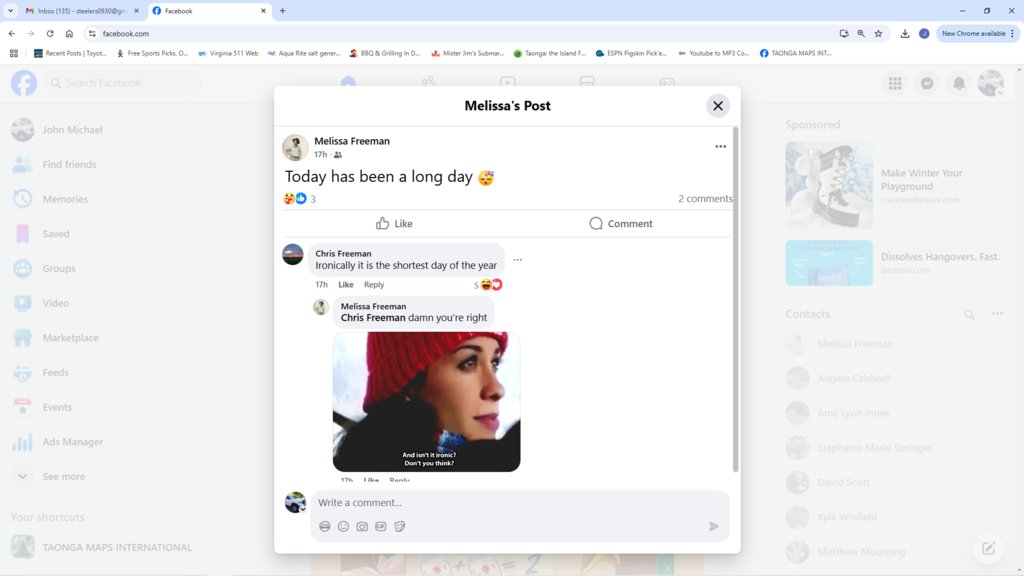Open the ironic GIF image in reply
This screenshot has height=576, width=1024.
[426, 402]
